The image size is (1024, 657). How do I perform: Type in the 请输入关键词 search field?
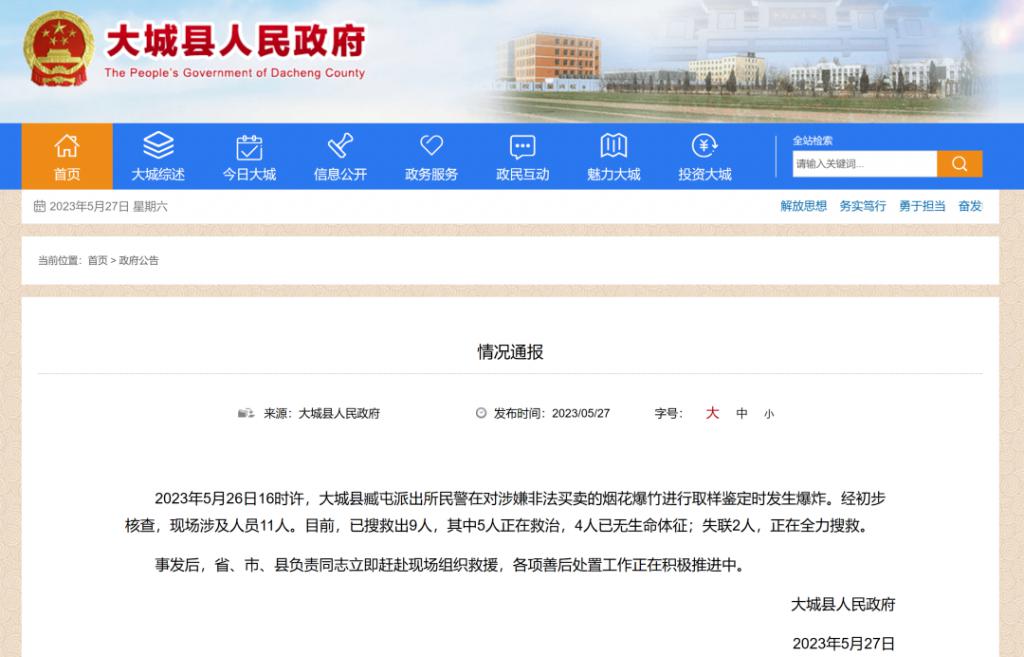pyautogui.click(x=864, y=164)
